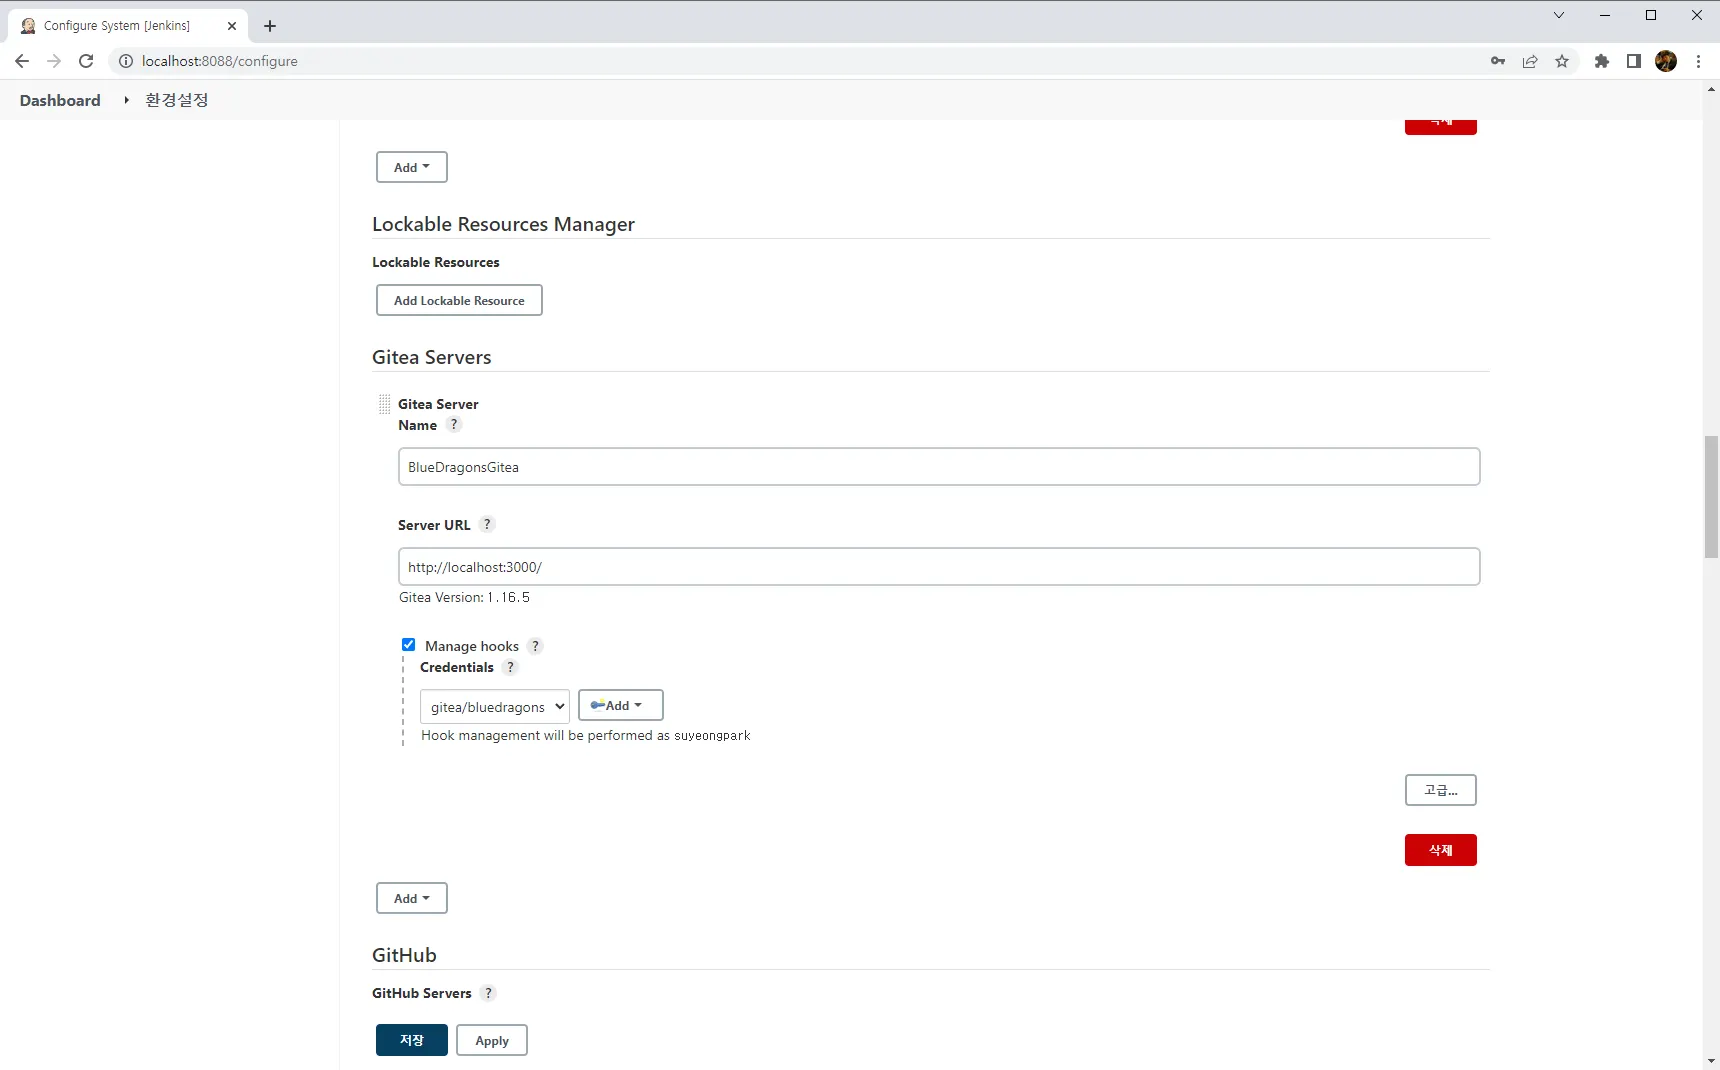Open the tab search chevron
Image resolution: width=1720 pixels, height=1070 pixels.
click(x=1559, y=15)
